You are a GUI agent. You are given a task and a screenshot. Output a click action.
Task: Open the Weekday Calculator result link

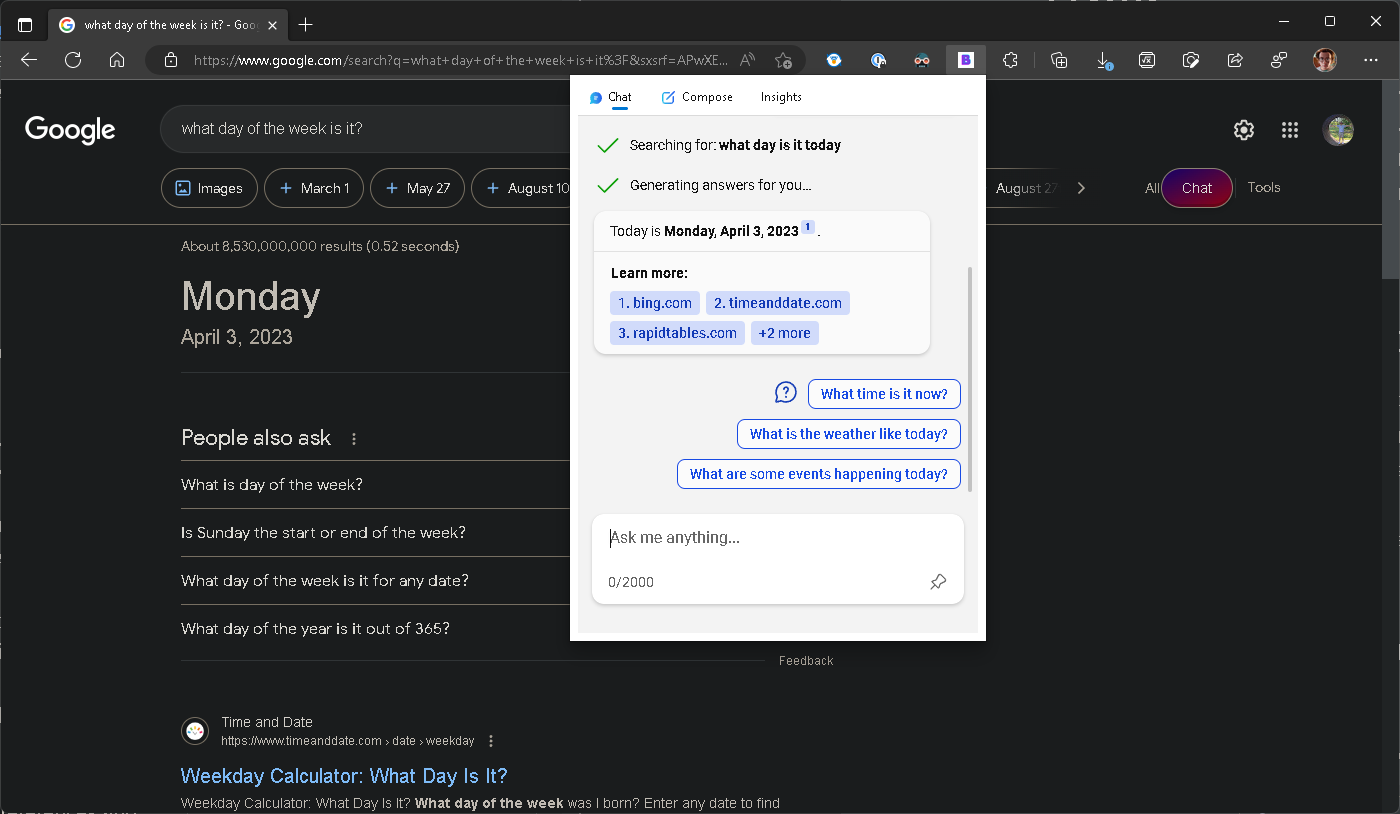tap(343, 775)
